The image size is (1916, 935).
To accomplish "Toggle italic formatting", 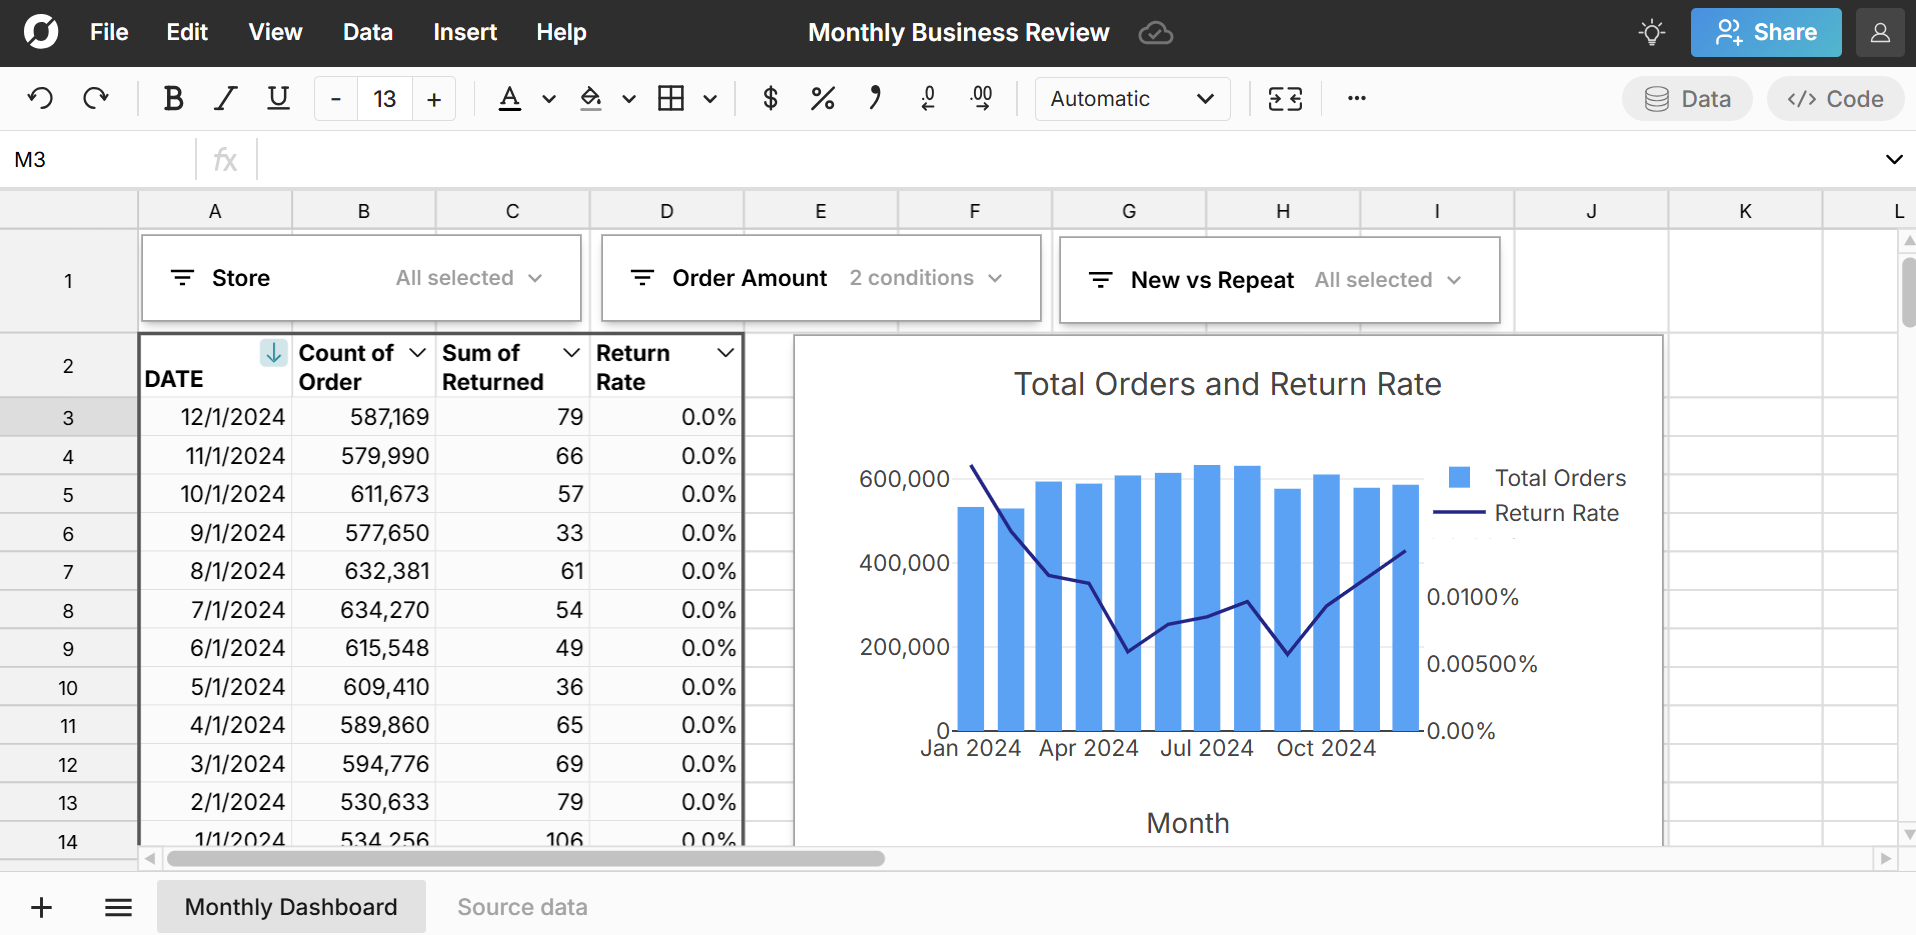I will point(224,98).
